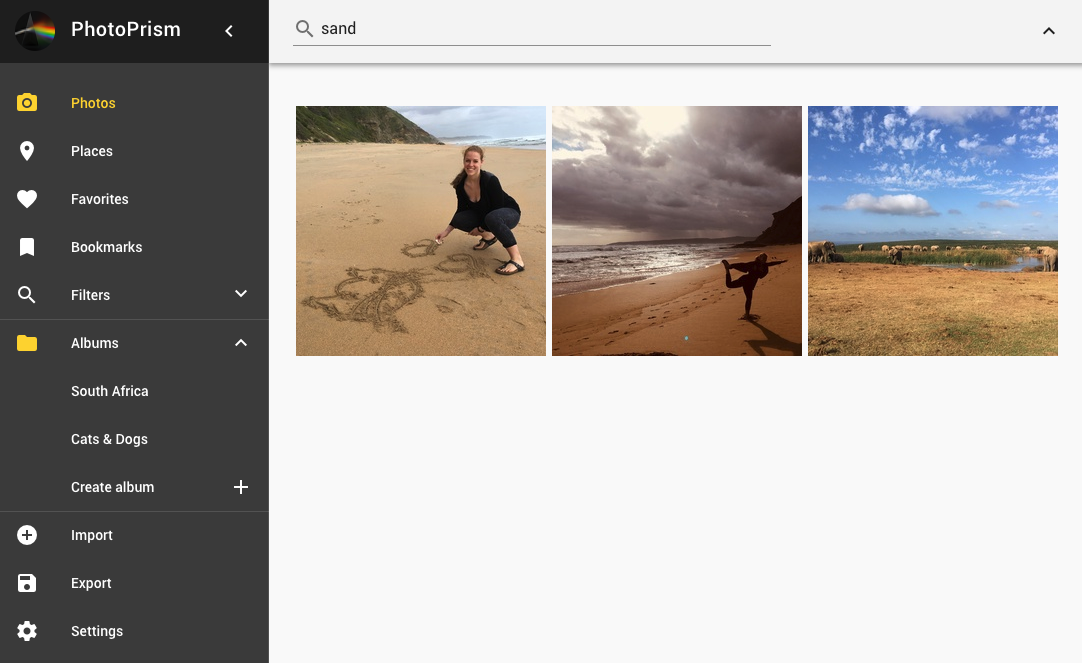Screen dimensions: 1082x663
Task: Collapse the Albums list arrow
Action: [x=240, y=343]
